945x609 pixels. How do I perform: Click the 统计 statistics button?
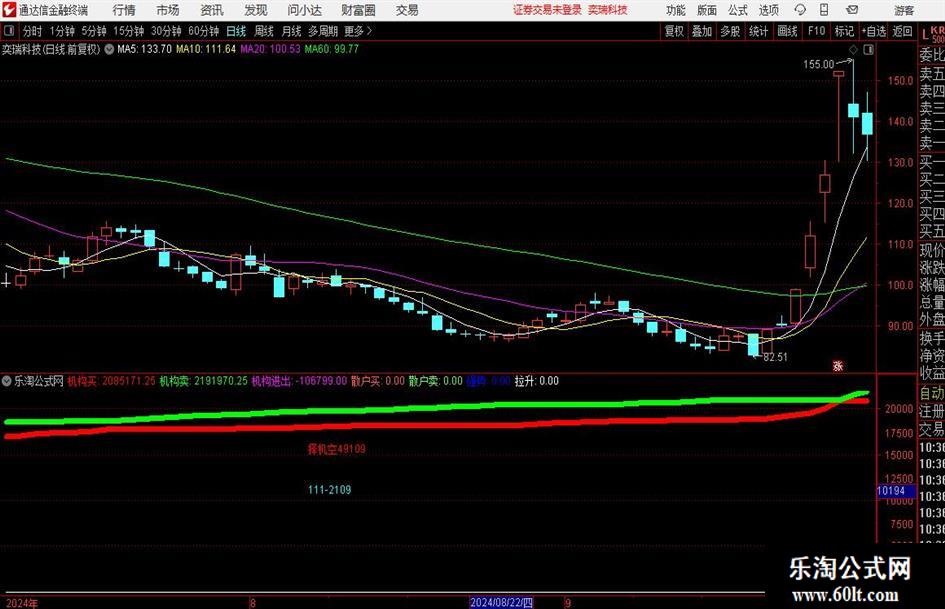point(758,31)
